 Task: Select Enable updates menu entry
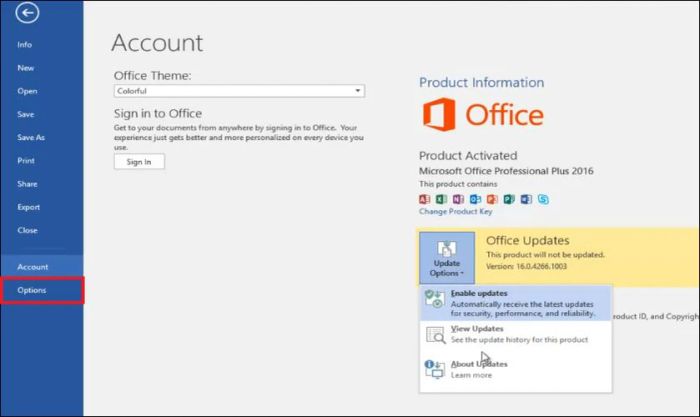(516, 303)
